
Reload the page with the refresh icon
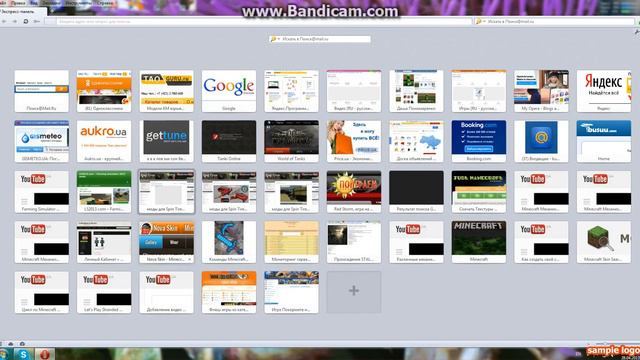pyautogui.click(x=26, y=21)
